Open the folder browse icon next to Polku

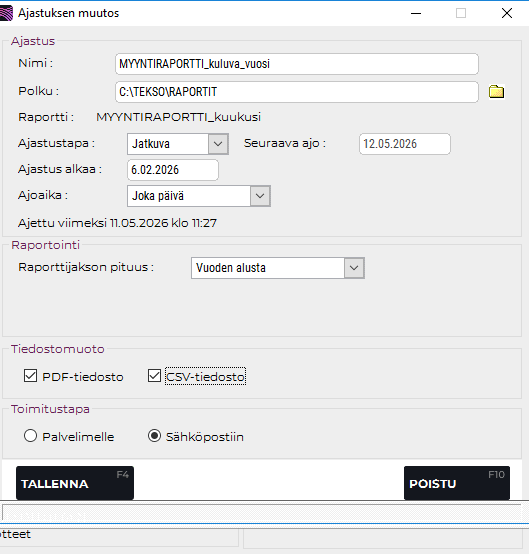[x=496, y=92]
